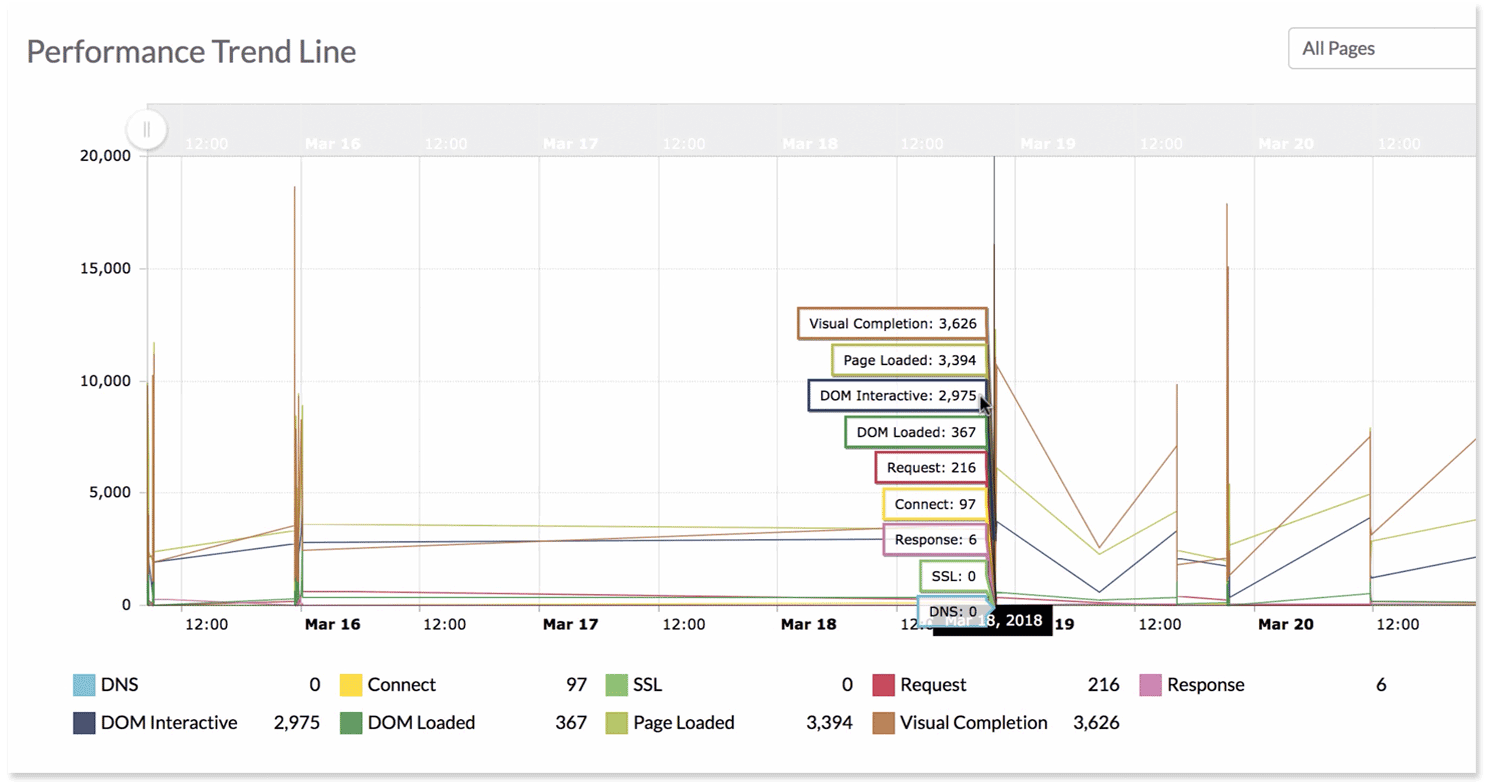1486x782 pixels.
Task: Click the Page Loaded: 3,394 tooltip badge
Action: 908,359
